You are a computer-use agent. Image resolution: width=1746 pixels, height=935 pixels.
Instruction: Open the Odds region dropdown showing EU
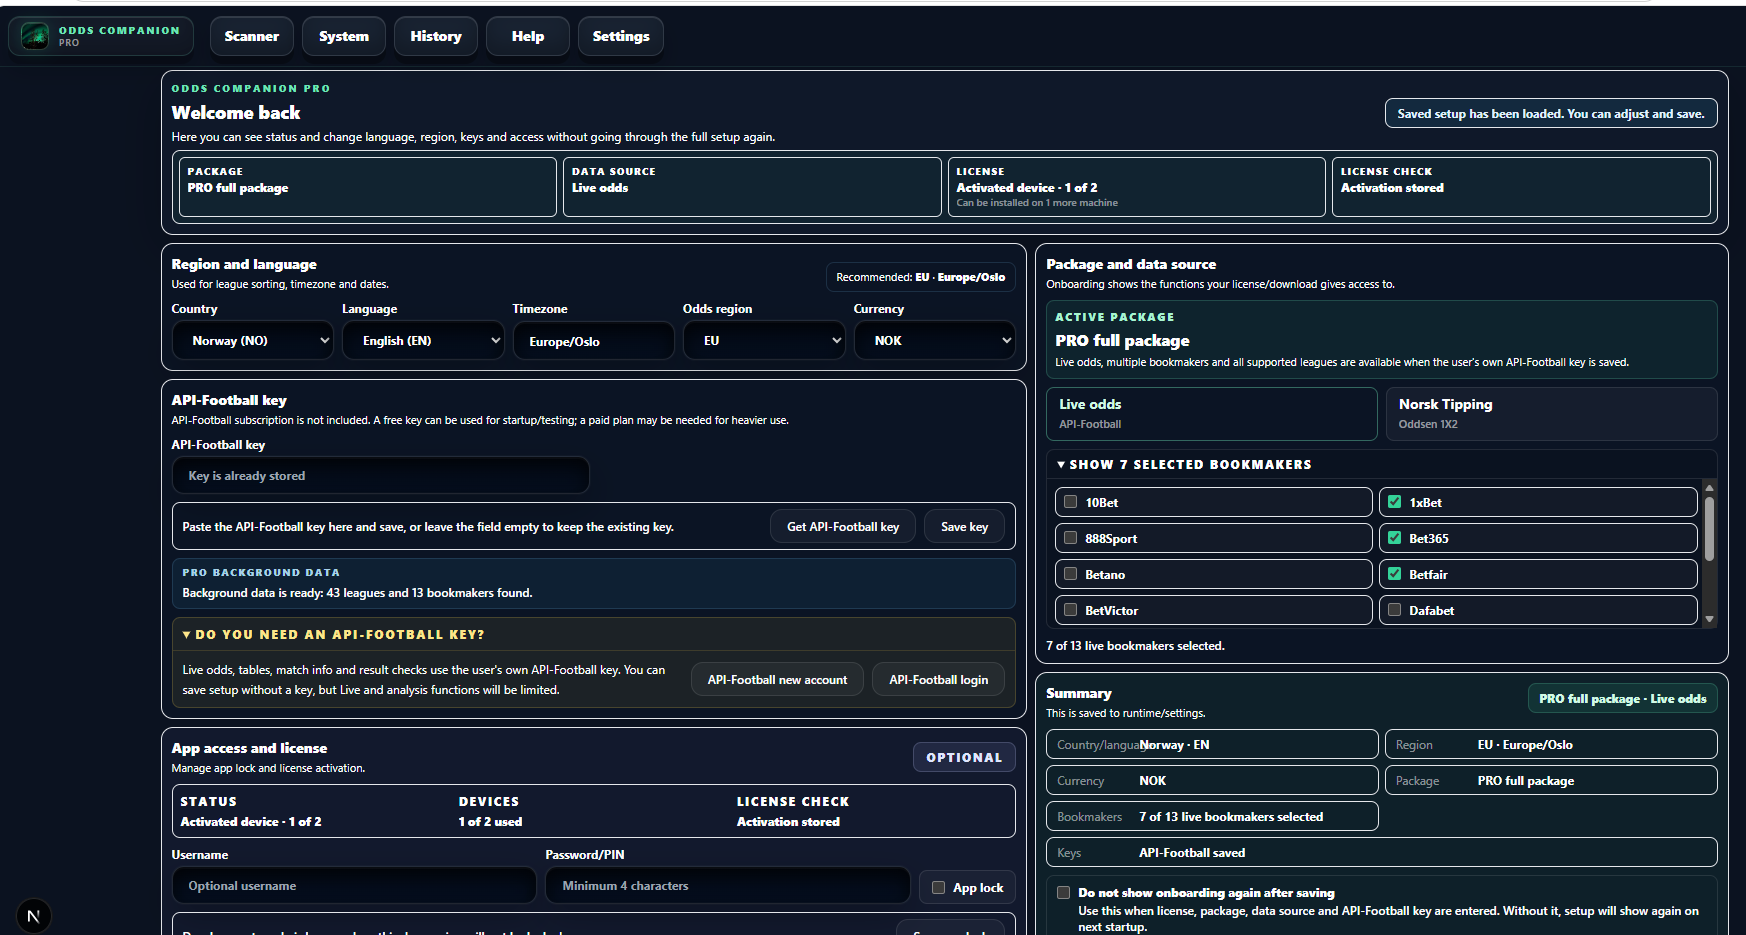pyautogui.click(x=764, y=341)
